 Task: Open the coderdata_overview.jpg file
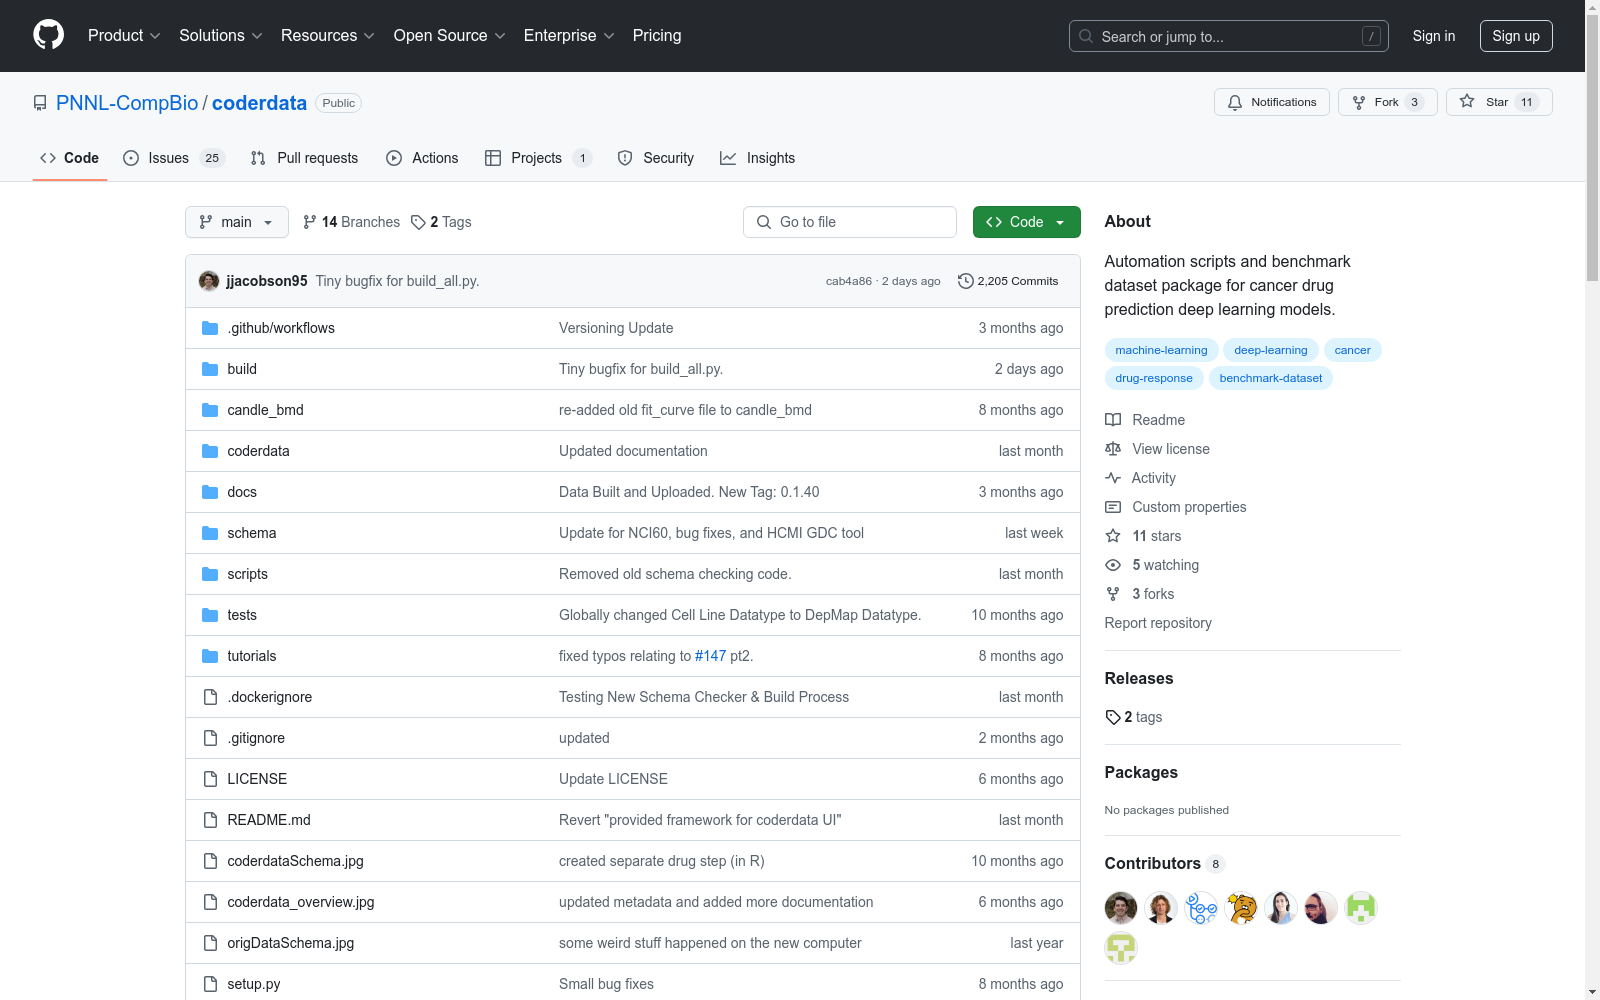(x=301, y=902)
